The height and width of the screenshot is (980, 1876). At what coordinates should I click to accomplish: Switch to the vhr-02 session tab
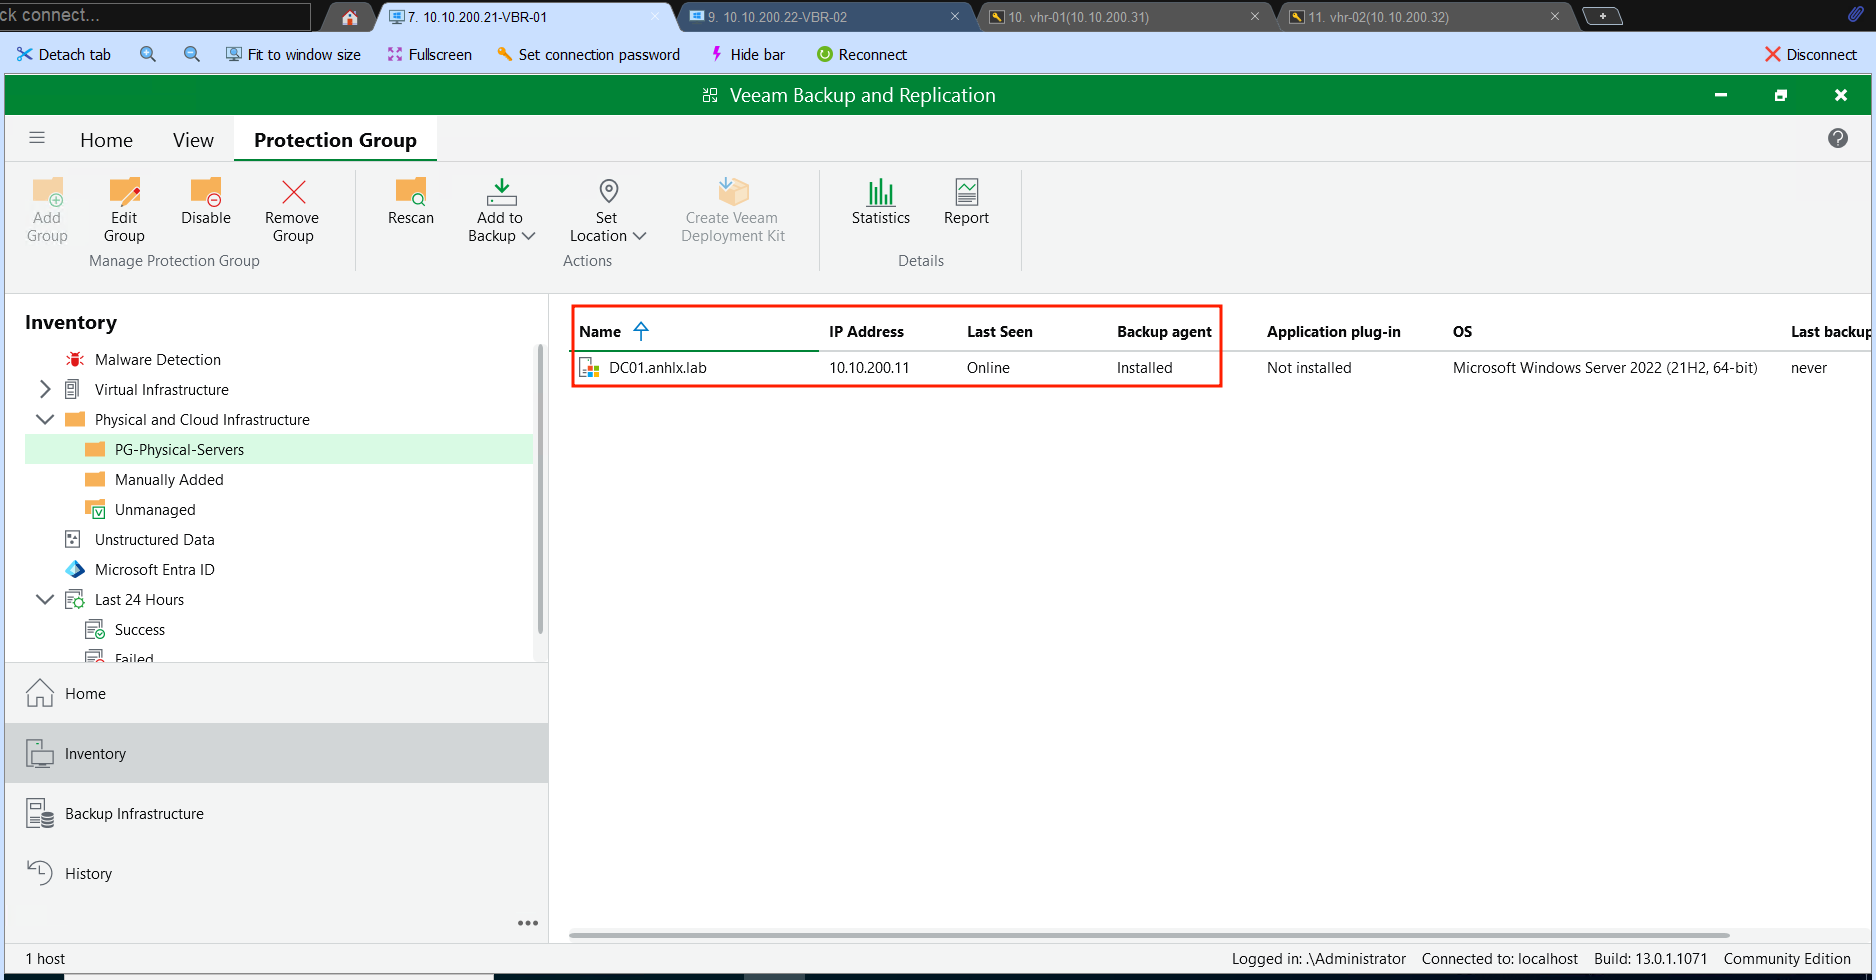pos(1426,17)
